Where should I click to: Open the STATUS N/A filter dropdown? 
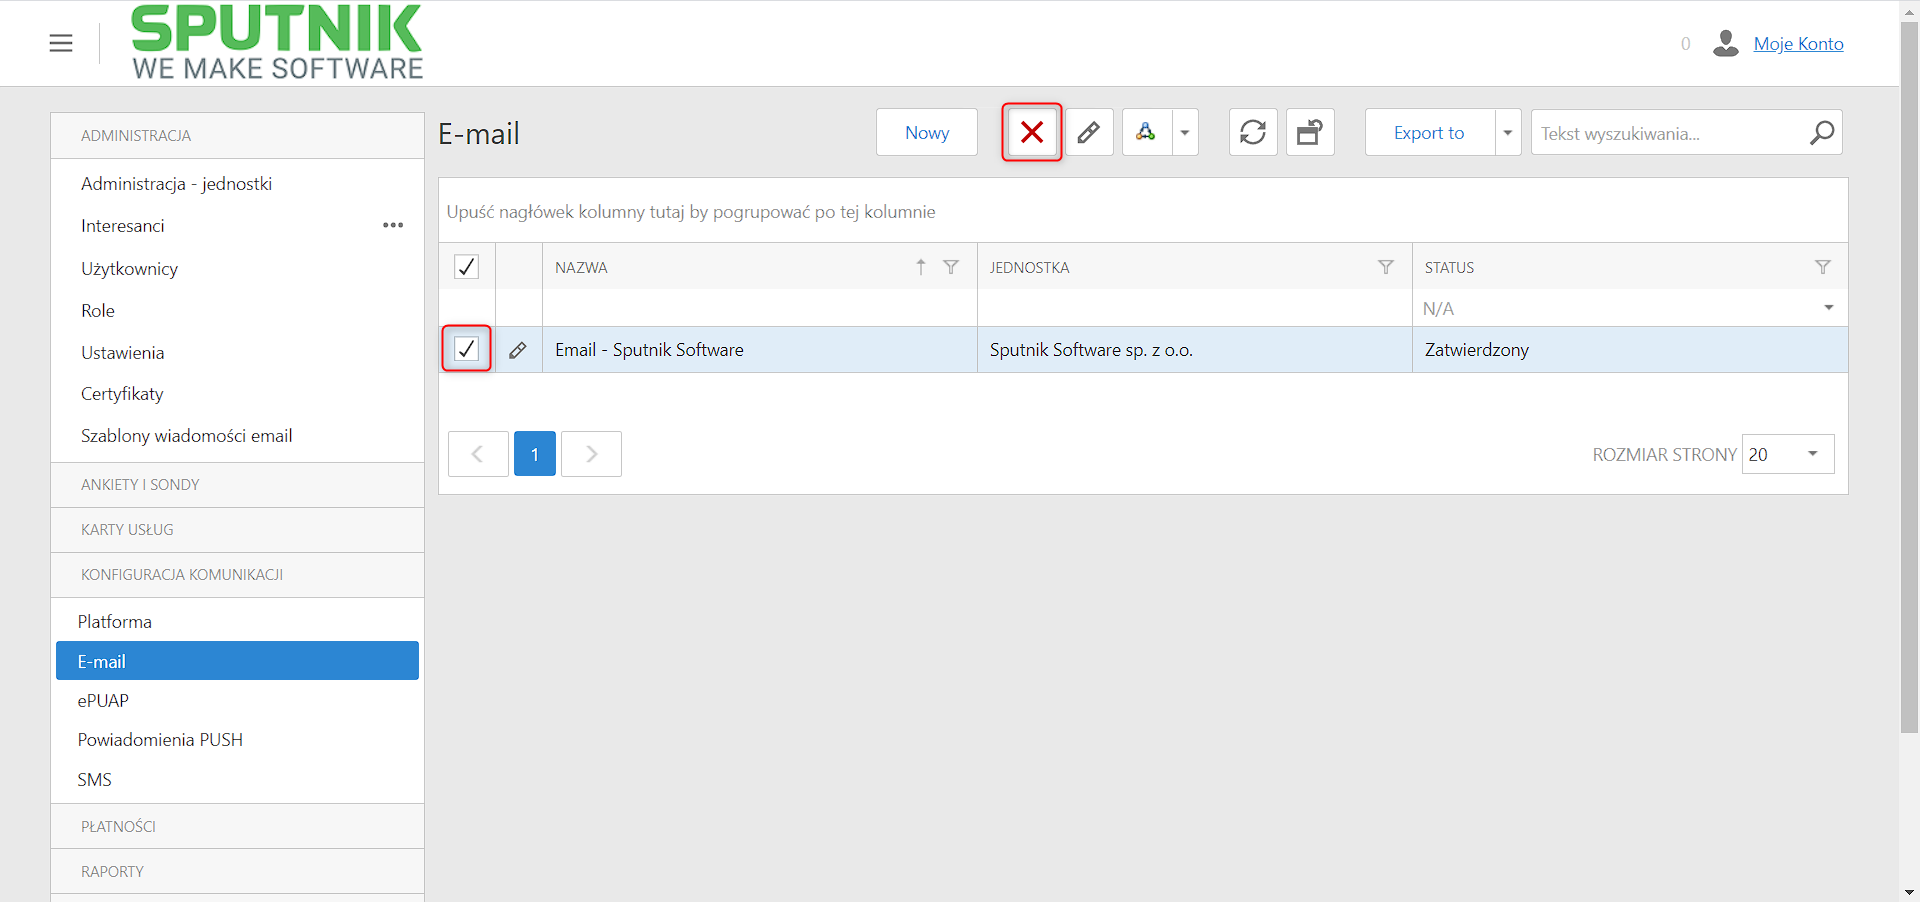click(x=1829, y=308)
